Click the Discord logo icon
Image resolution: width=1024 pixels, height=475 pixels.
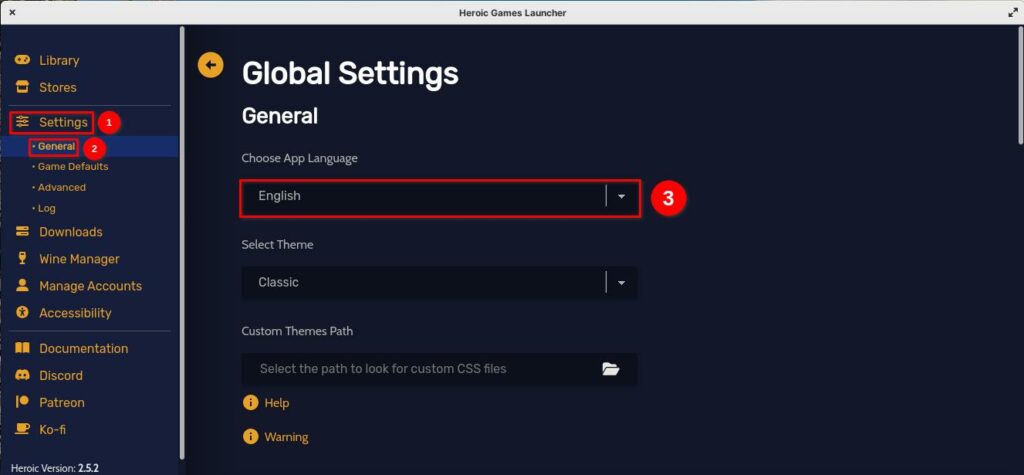22,376
